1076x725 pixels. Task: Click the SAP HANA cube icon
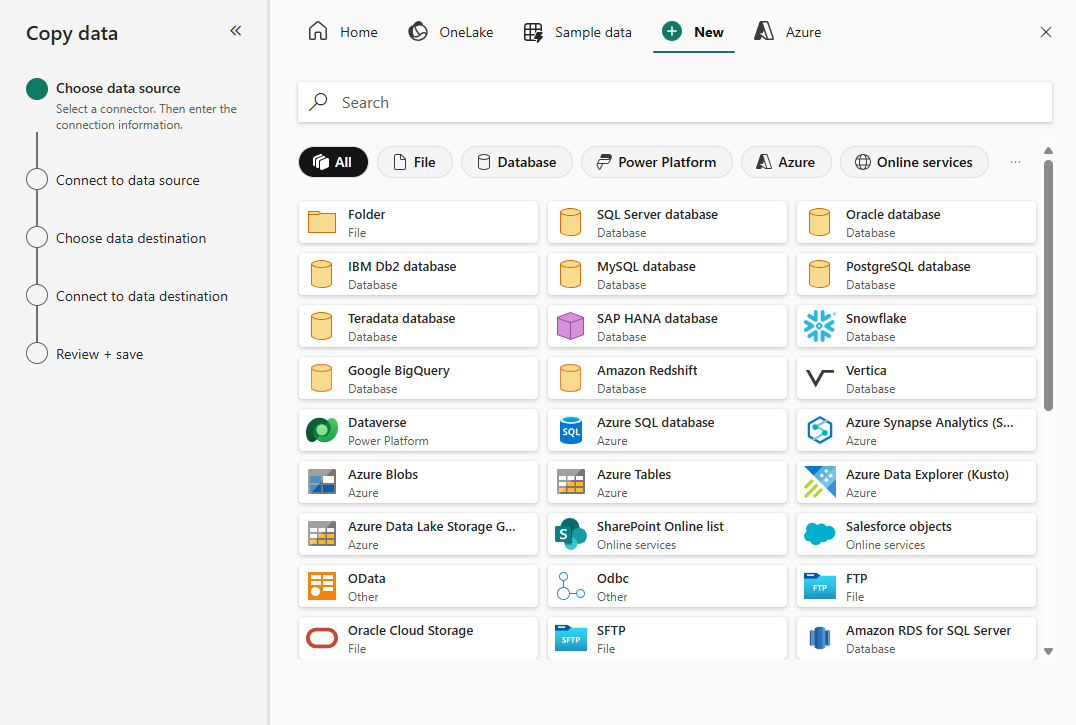coord(570,326)
